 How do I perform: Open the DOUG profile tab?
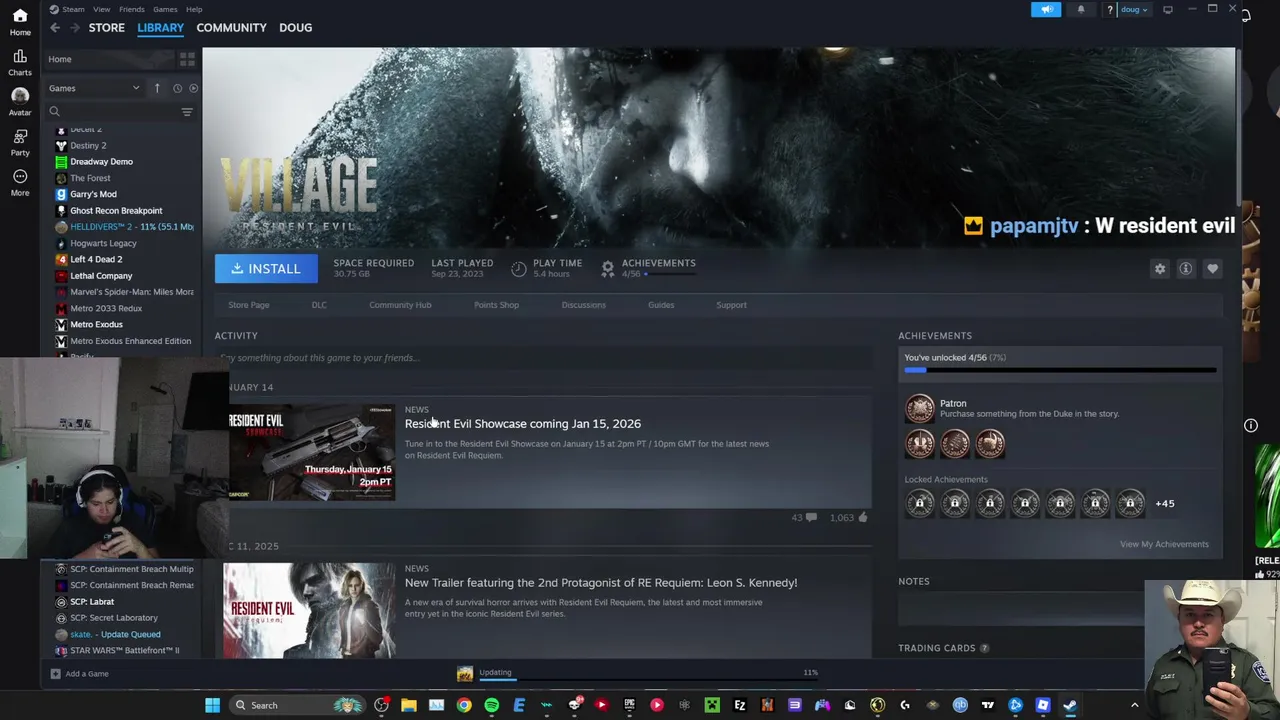[295, 28]
